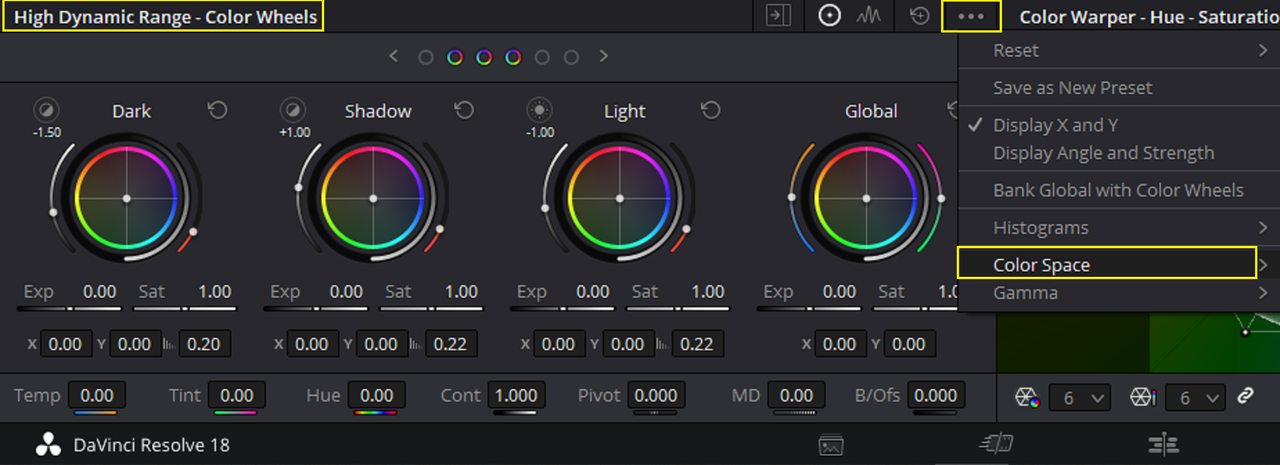Click the B/Ofs value field
The width and height of the screenshot is (1280, 465).
pos(936,395)
